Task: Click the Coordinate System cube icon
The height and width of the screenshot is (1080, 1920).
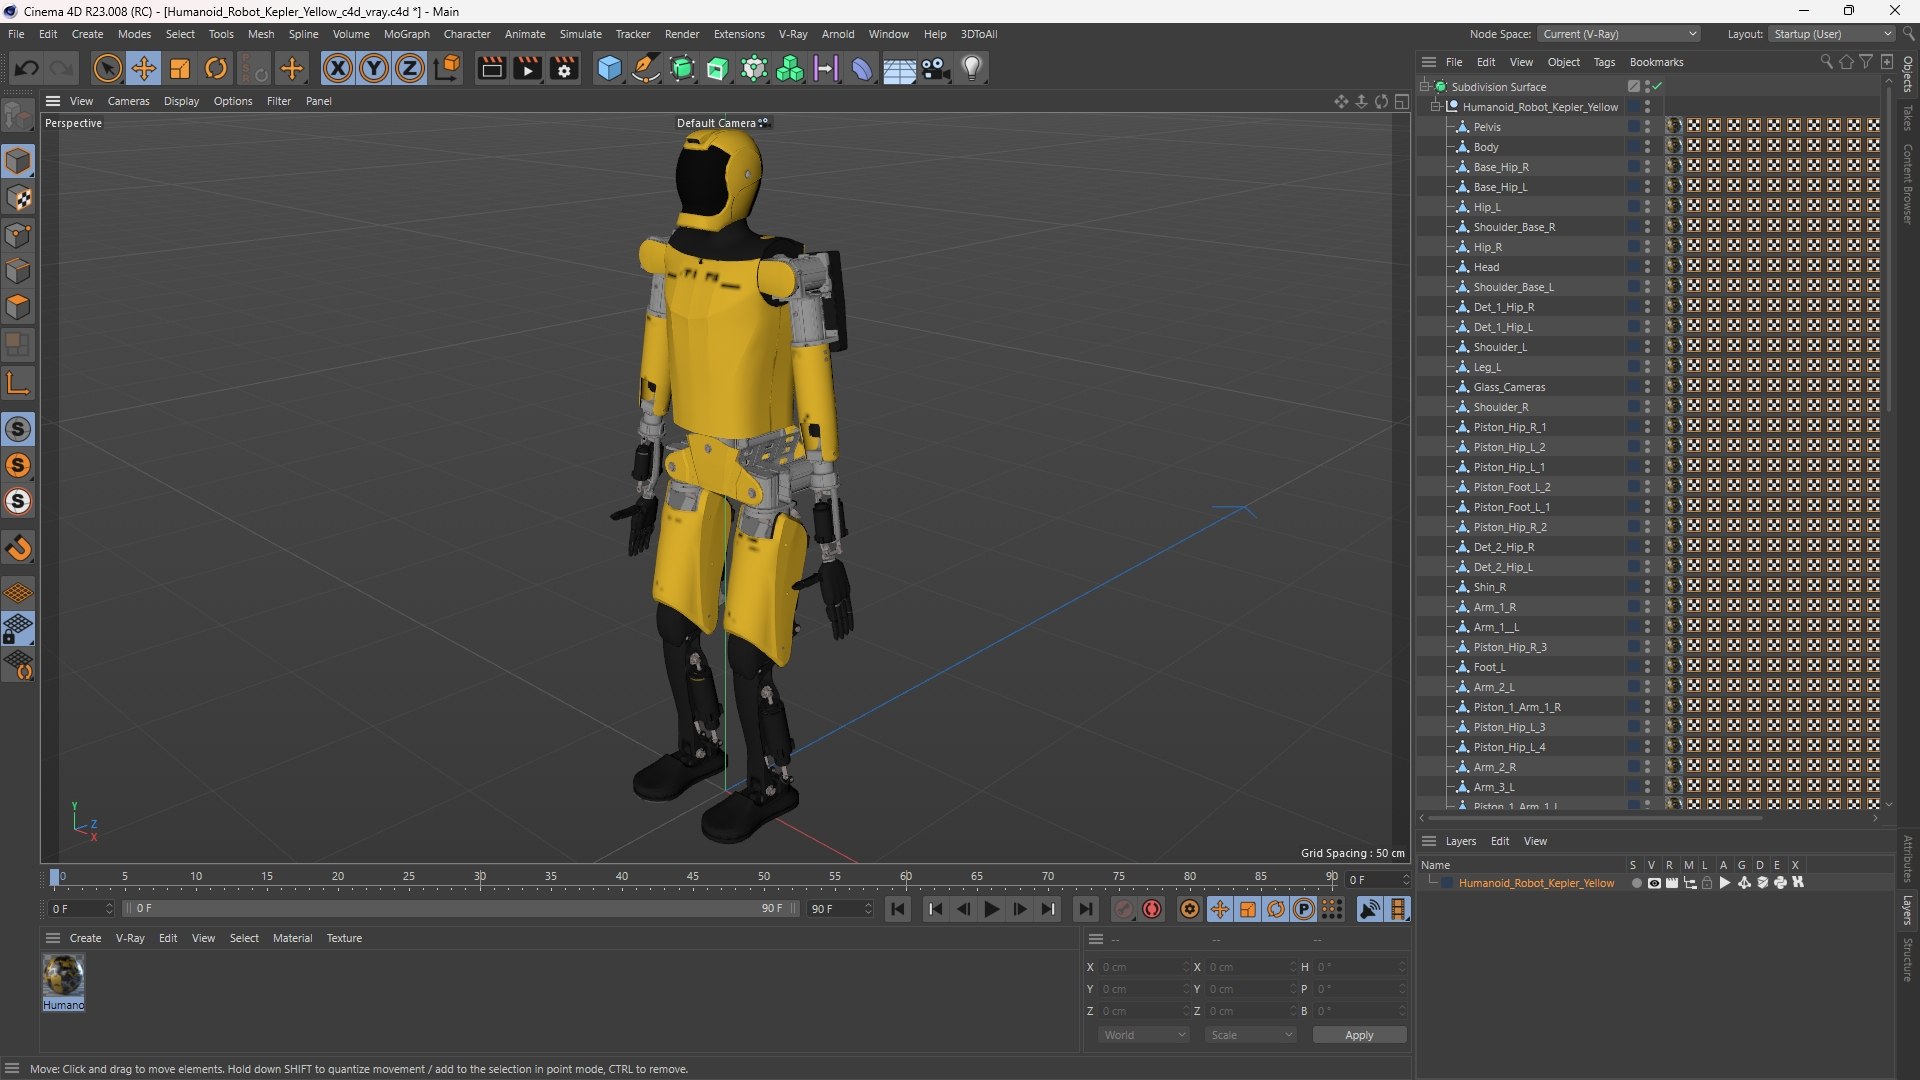Action: [448, 68]
